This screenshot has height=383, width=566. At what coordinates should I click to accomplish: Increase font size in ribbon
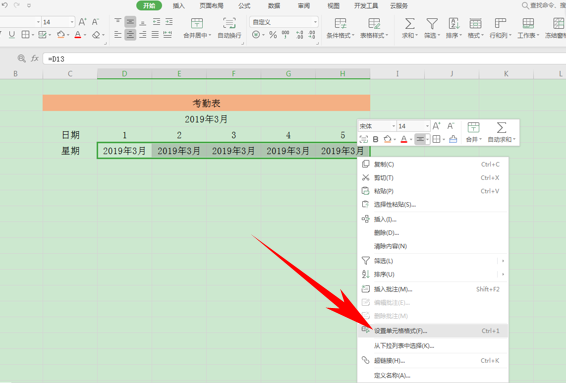[82, 22]
